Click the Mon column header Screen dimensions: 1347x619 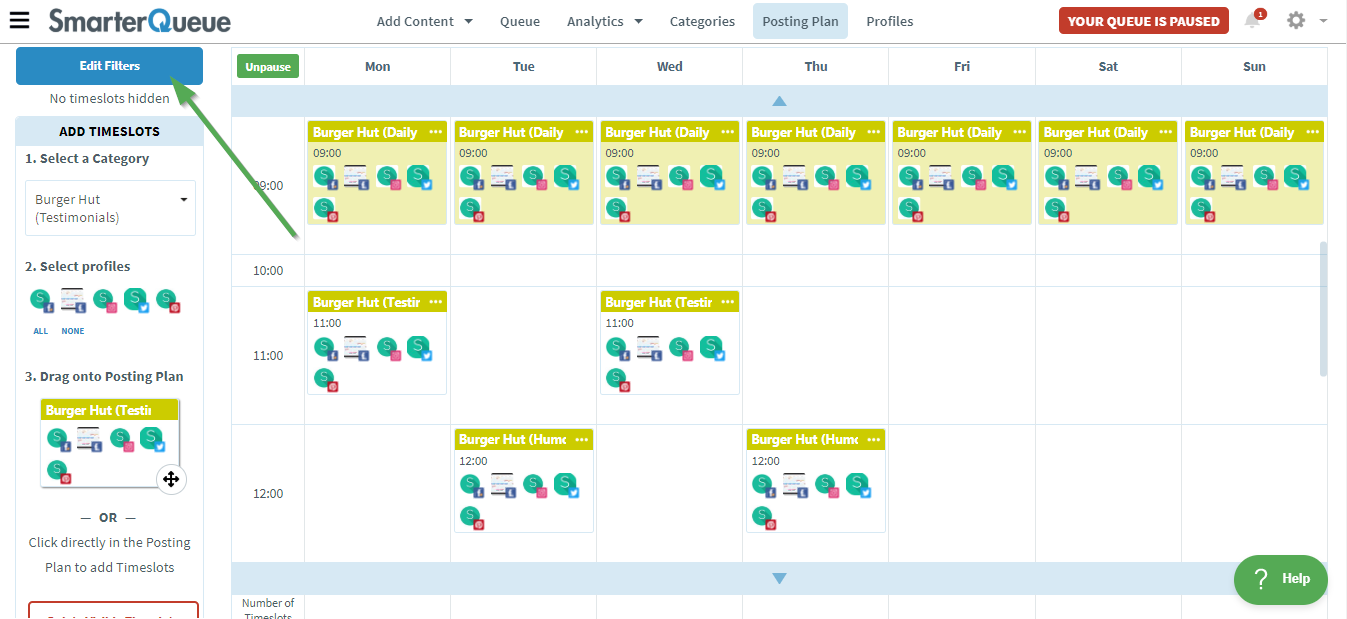click(x=378, y=67)
